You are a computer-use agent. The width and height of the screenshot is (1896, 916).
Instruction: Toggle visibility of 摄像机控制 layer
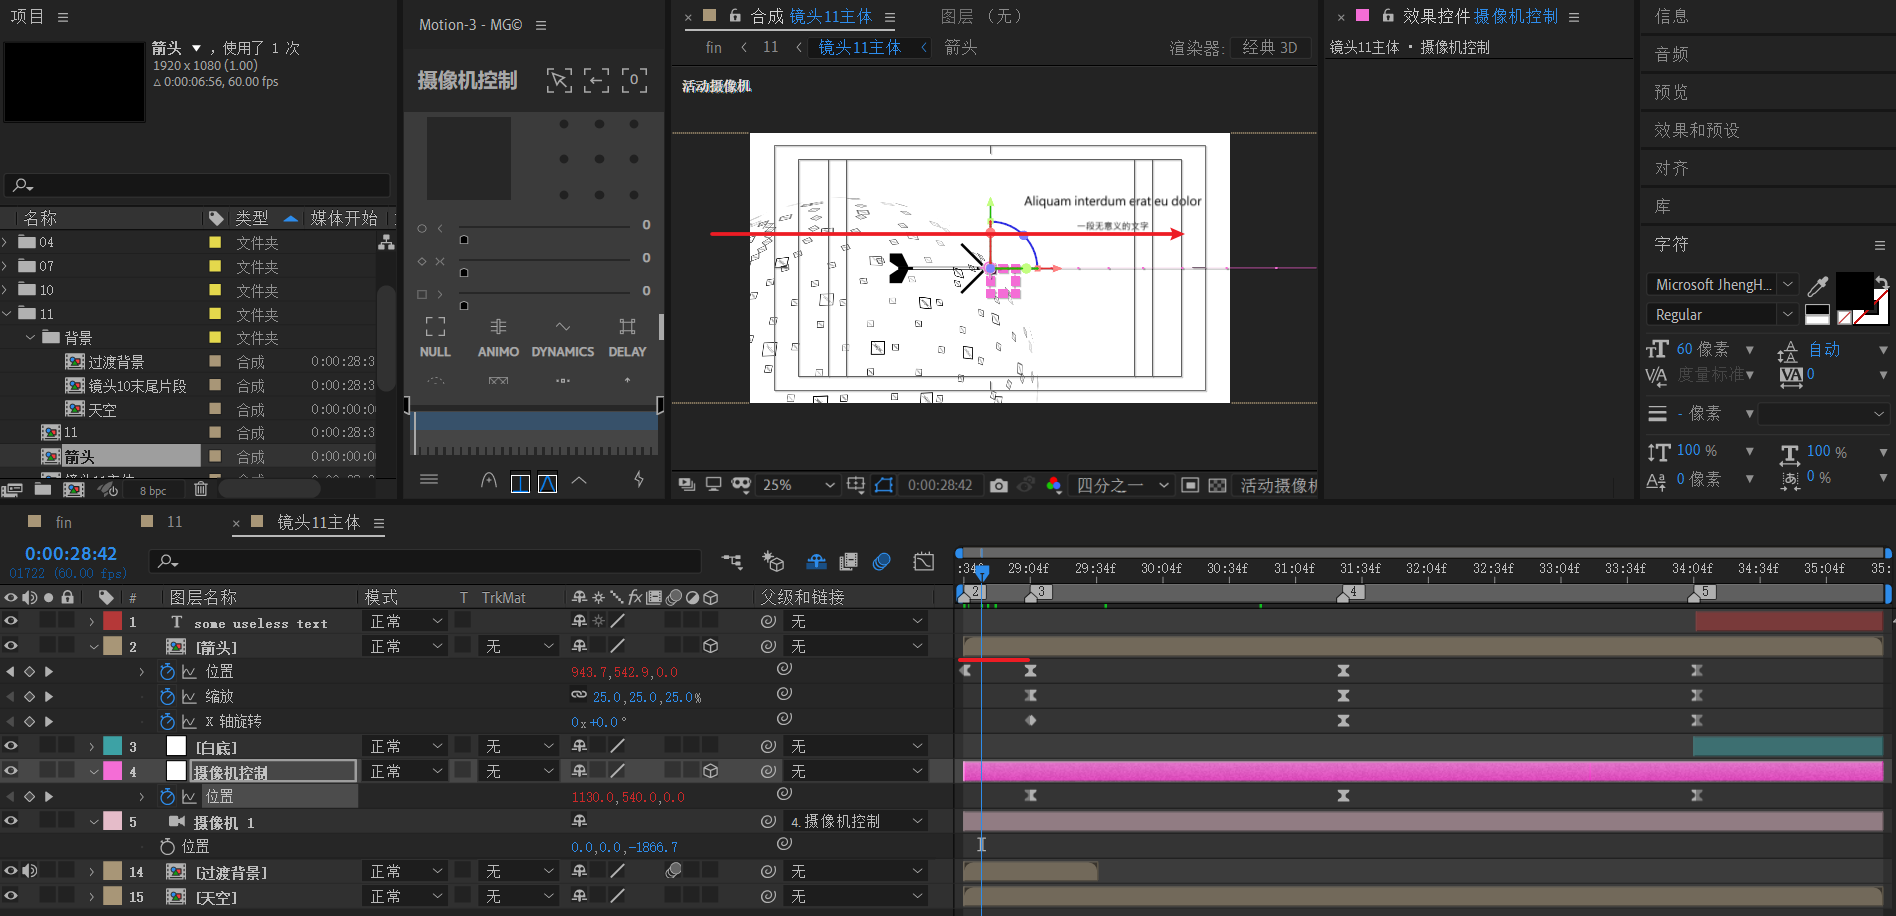click(x=11, y=771)
